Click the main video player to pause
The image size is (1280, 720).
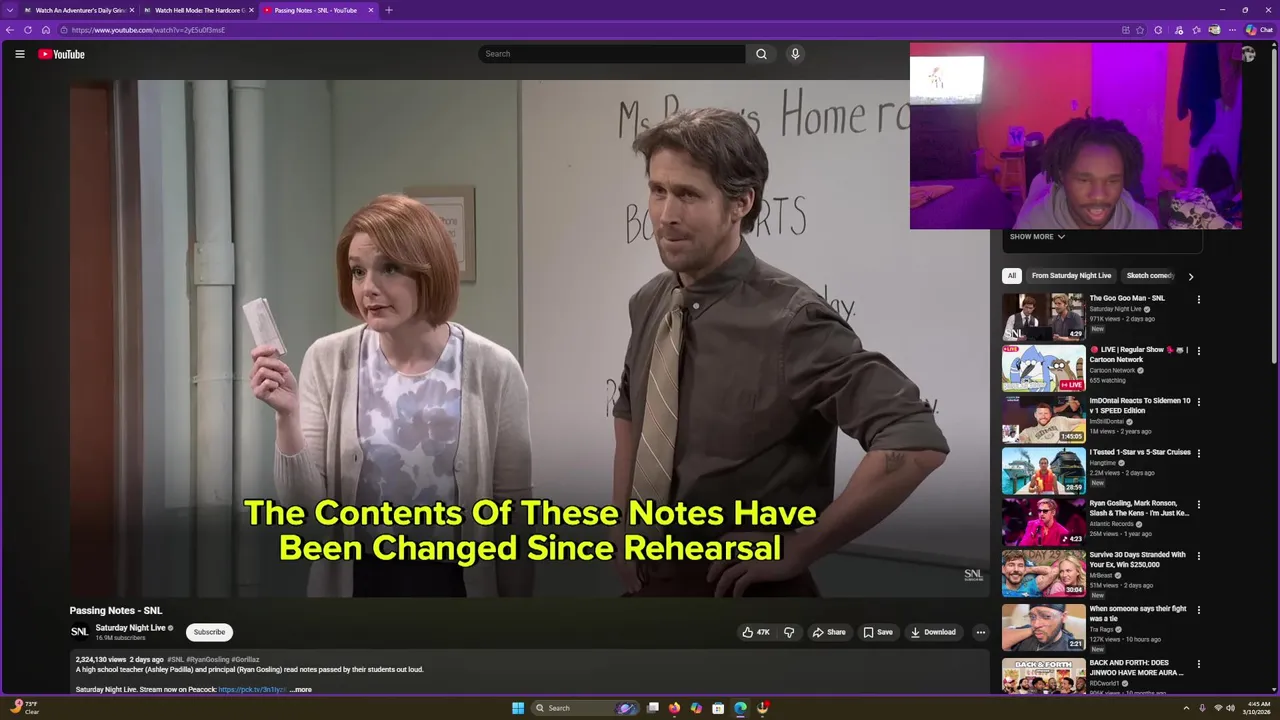(529, 338)
